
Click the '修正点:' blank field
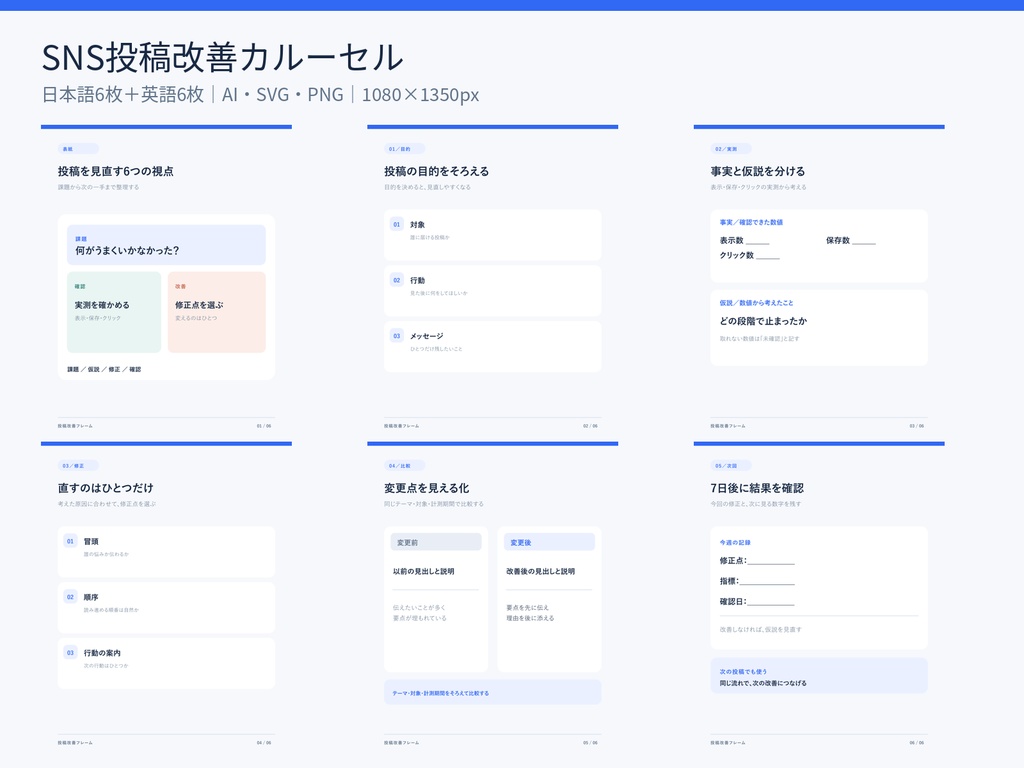pyautogui.click(x=771, y=561)
